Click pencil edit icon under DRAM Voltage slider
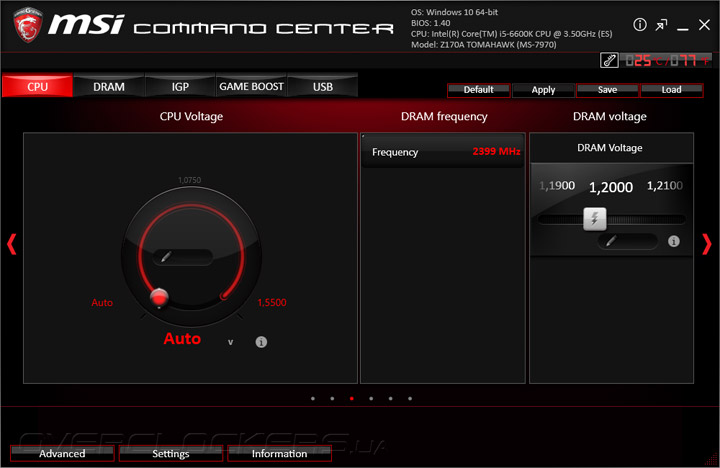The height and width of the screenshot is (468, 720). tap(611, 241)
